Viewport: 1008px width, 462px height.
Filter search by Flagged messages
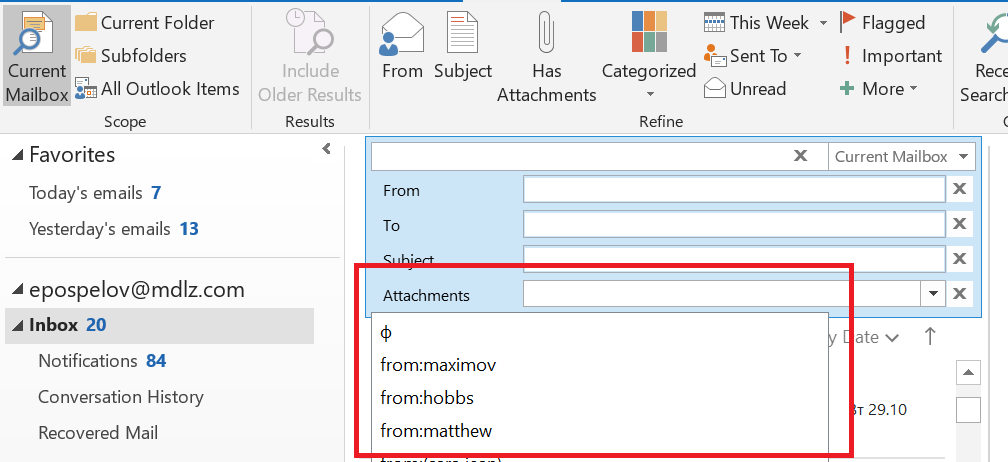881,22
